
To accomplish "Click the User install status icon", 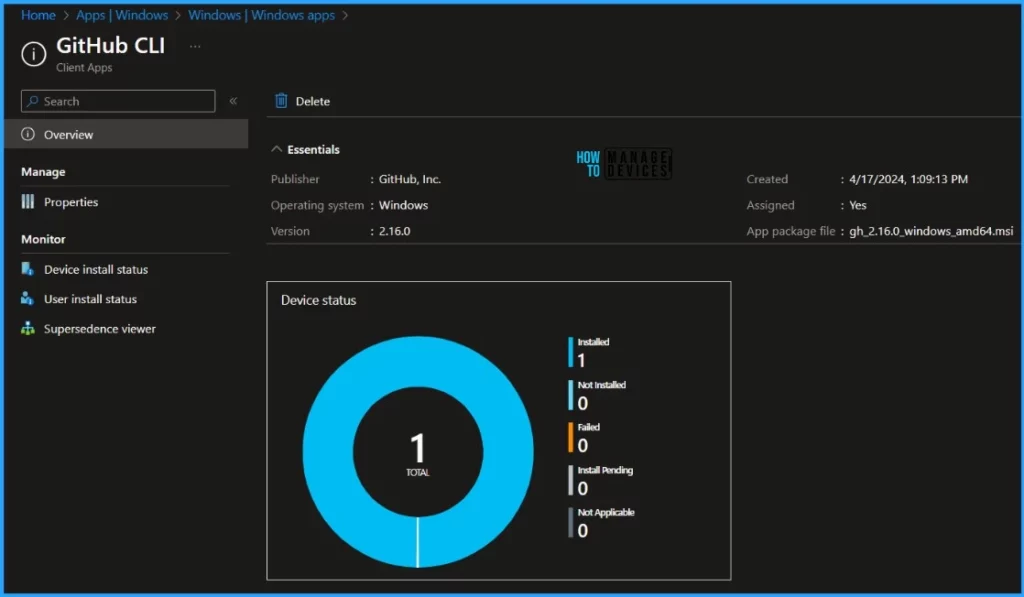I will (x=28, y=299).
